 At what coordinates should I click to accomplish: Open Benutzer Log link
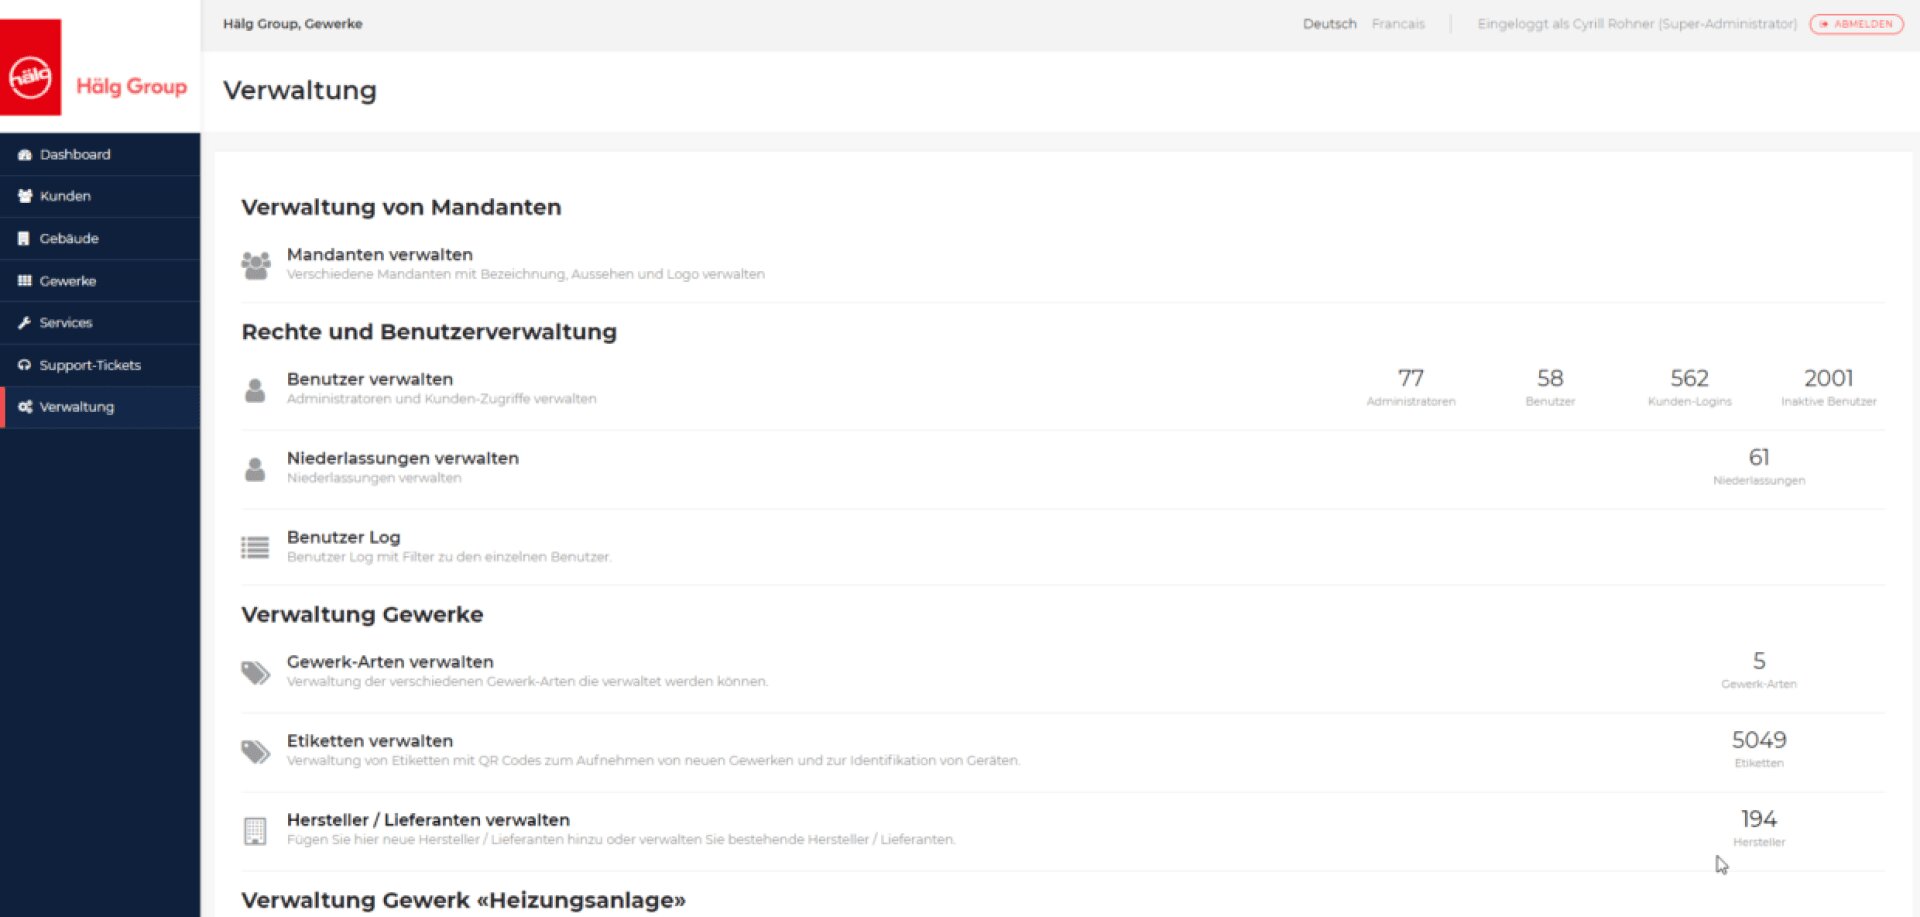click(x=343, y=537)
